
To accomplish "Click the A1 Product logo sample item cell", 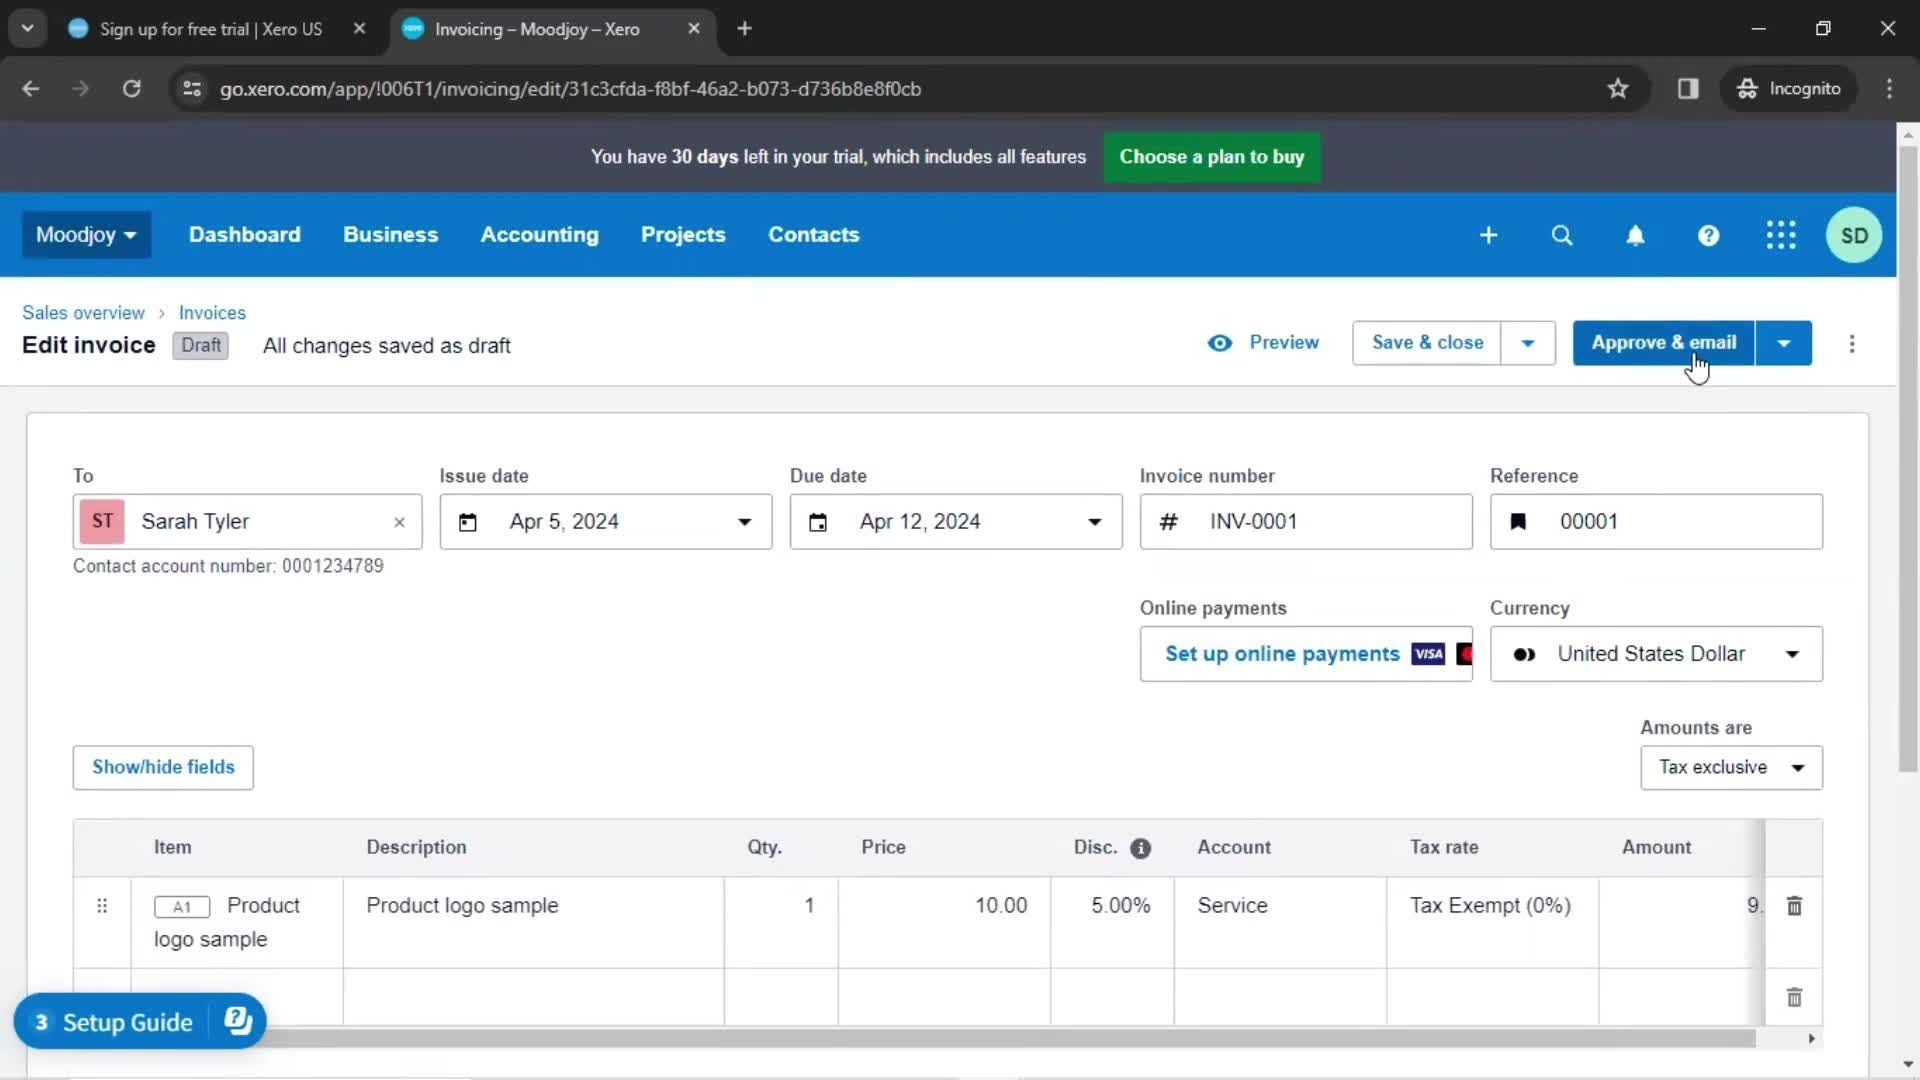I will coord(237,923).
